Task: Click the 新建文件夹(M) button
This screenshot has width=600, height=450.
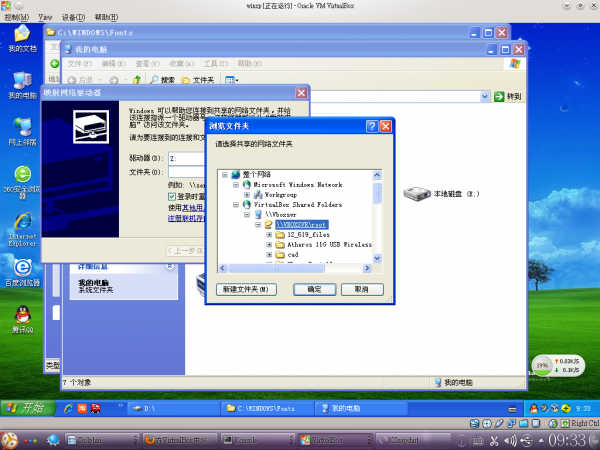Action: (x=246, y=289)
